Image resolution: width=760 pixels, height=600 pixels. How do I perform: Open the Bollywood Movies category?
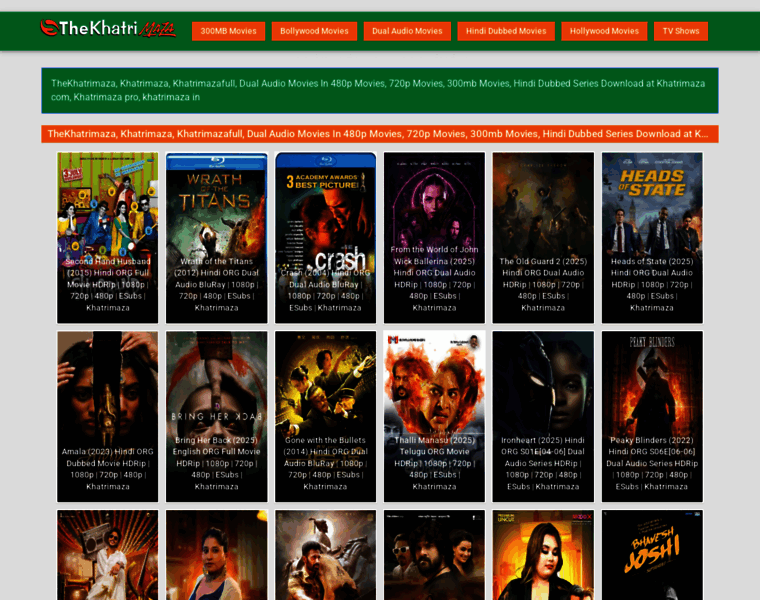(x=314, y=31)
